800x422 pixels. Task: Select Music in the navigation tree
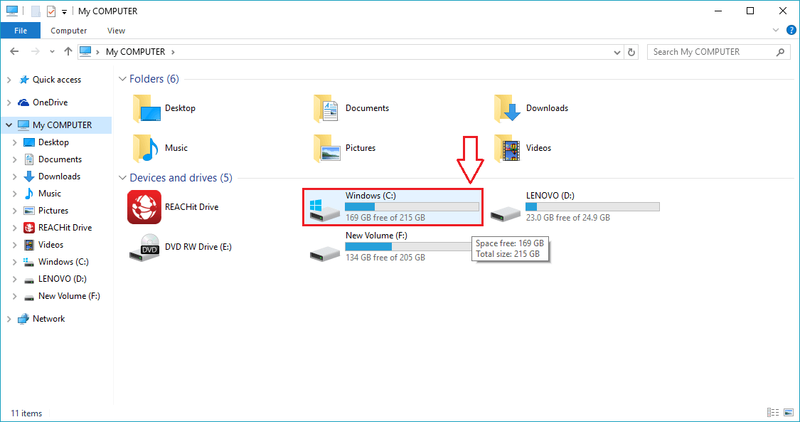(x=49, y=193)
